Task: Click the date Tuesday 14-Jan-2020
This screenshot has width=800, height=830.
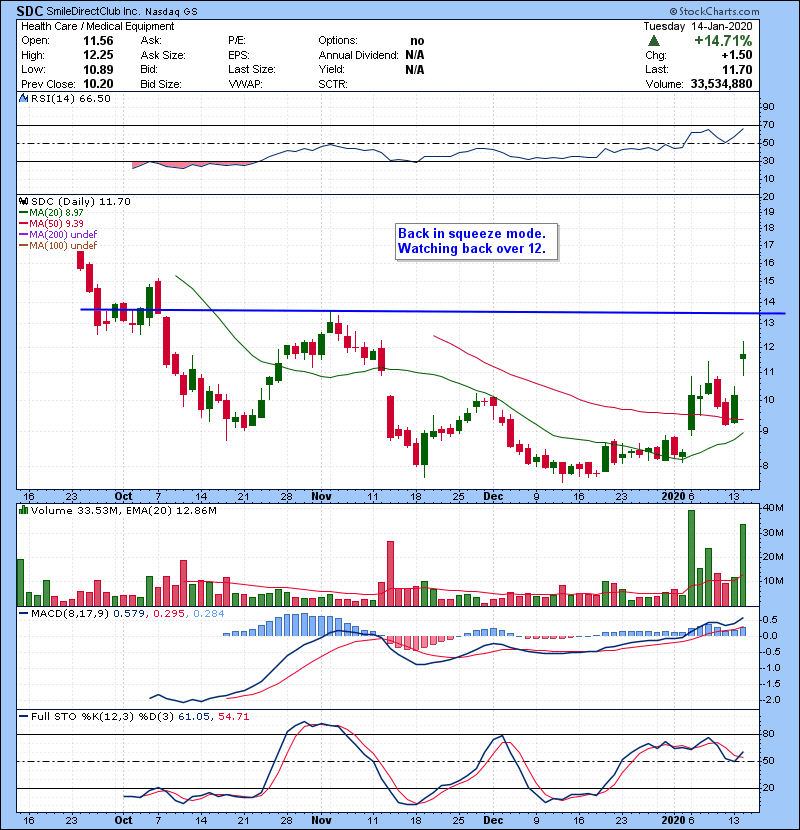Action: (x=698, y=26)
